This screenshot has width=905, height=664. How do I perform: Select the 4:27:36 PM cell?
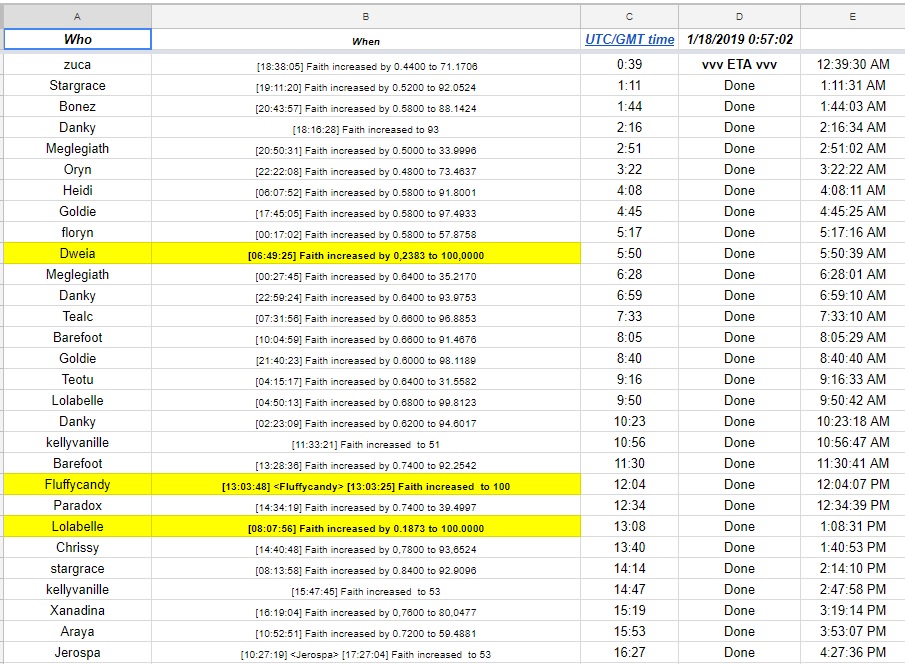(852, 653)
